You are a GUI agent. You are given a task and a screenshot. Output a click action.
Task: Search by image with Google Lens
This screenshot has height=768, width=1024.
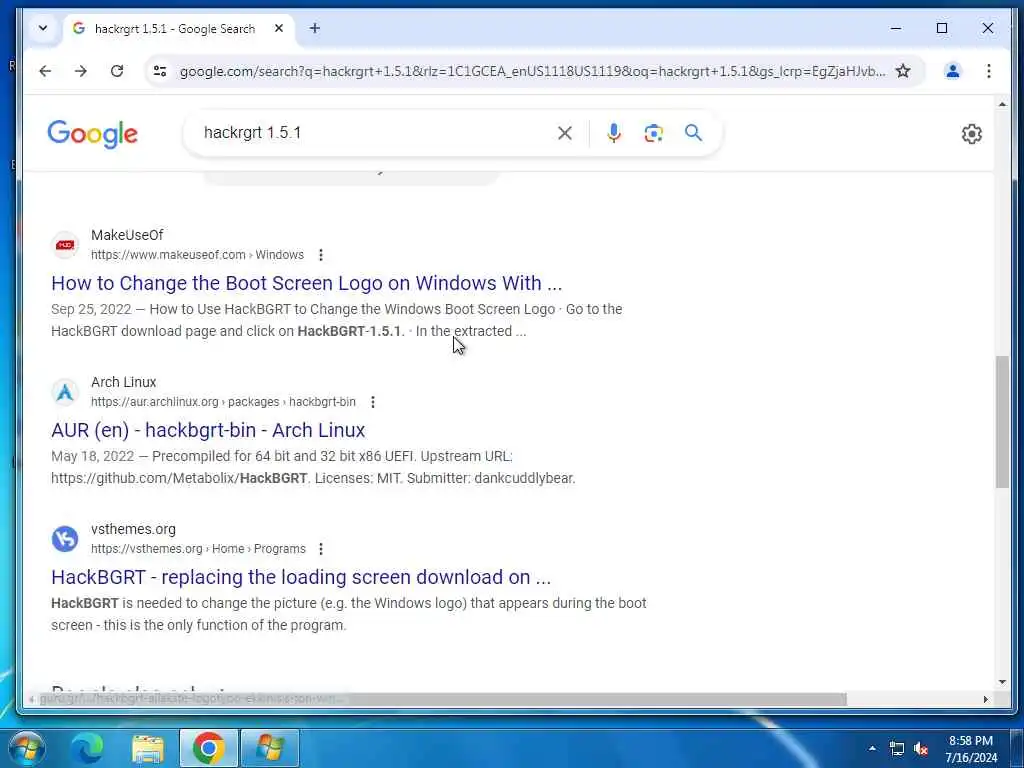click(x=654, y=133)
